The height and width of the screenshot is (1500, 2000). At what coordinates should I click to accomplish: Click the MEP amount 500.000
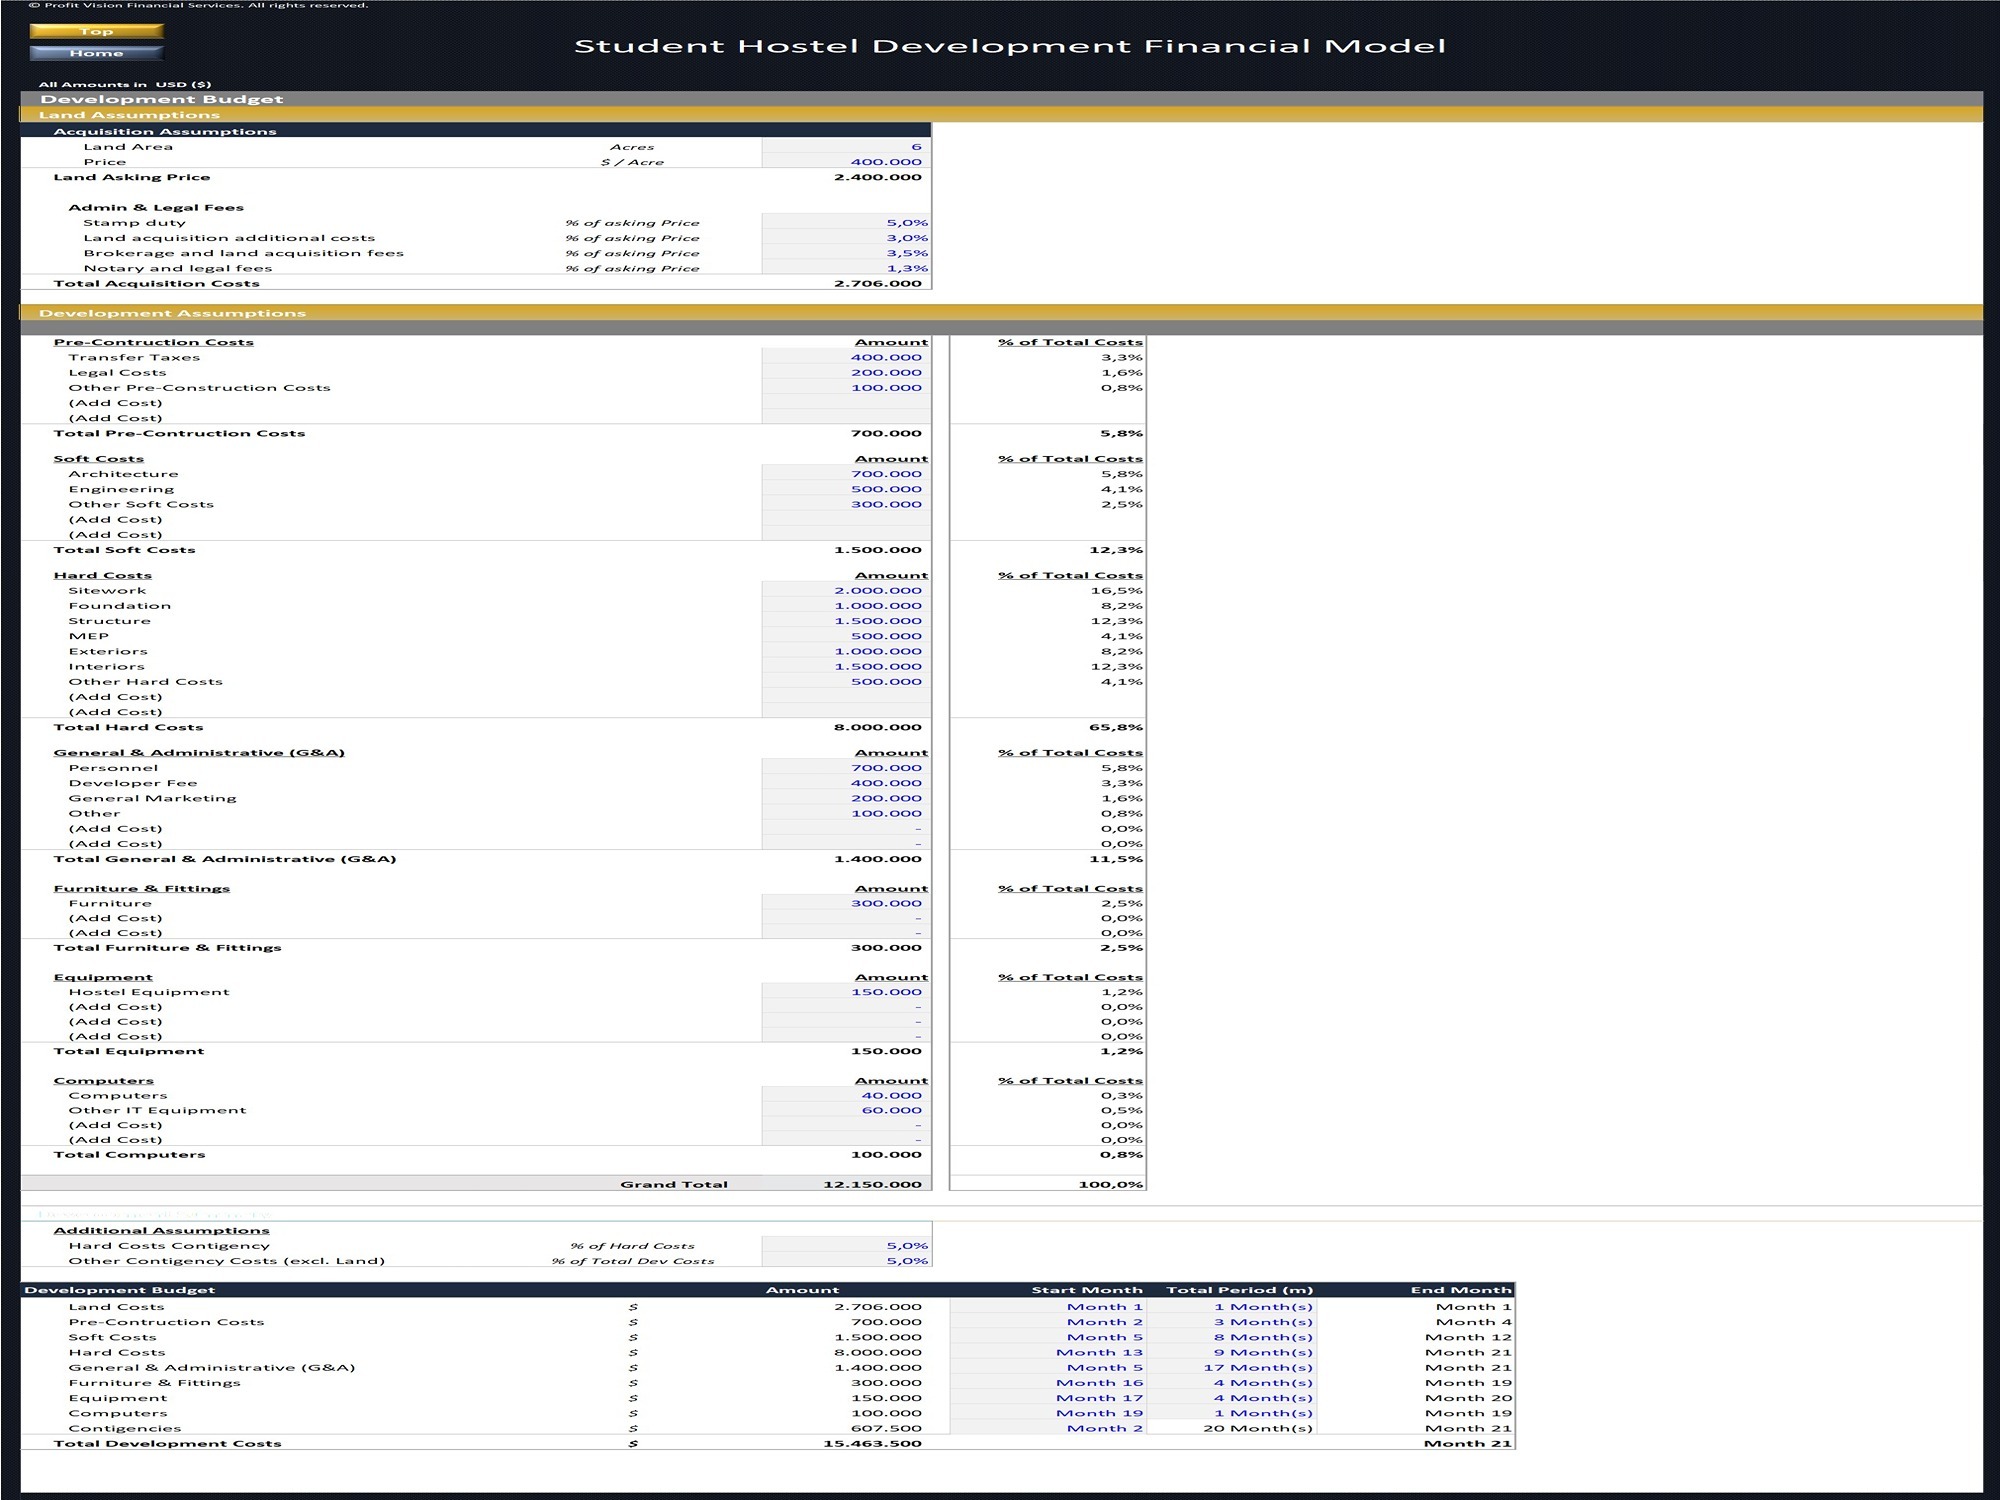(x=846, y=635)
